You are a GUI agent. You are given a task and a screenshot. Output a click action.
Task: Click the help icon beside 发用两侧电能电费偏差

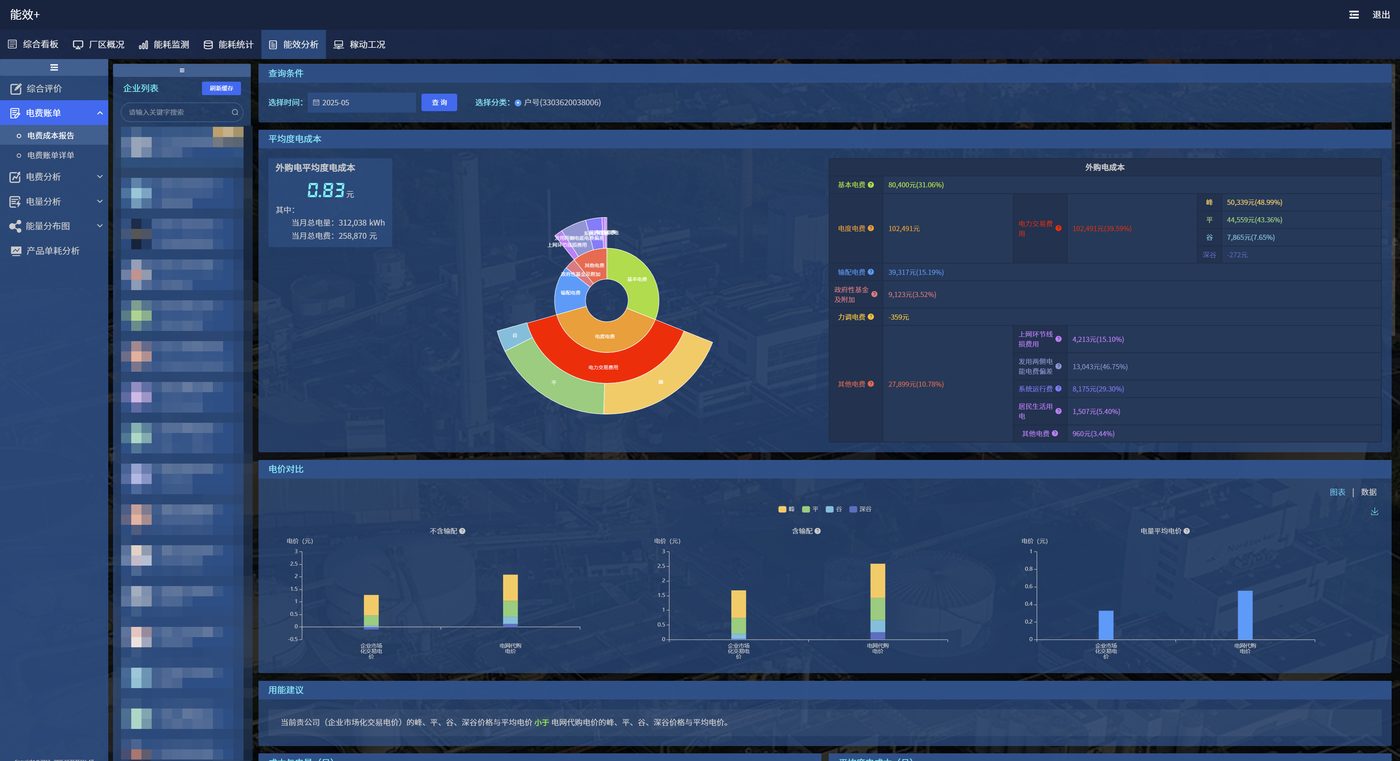(1058, 366)
